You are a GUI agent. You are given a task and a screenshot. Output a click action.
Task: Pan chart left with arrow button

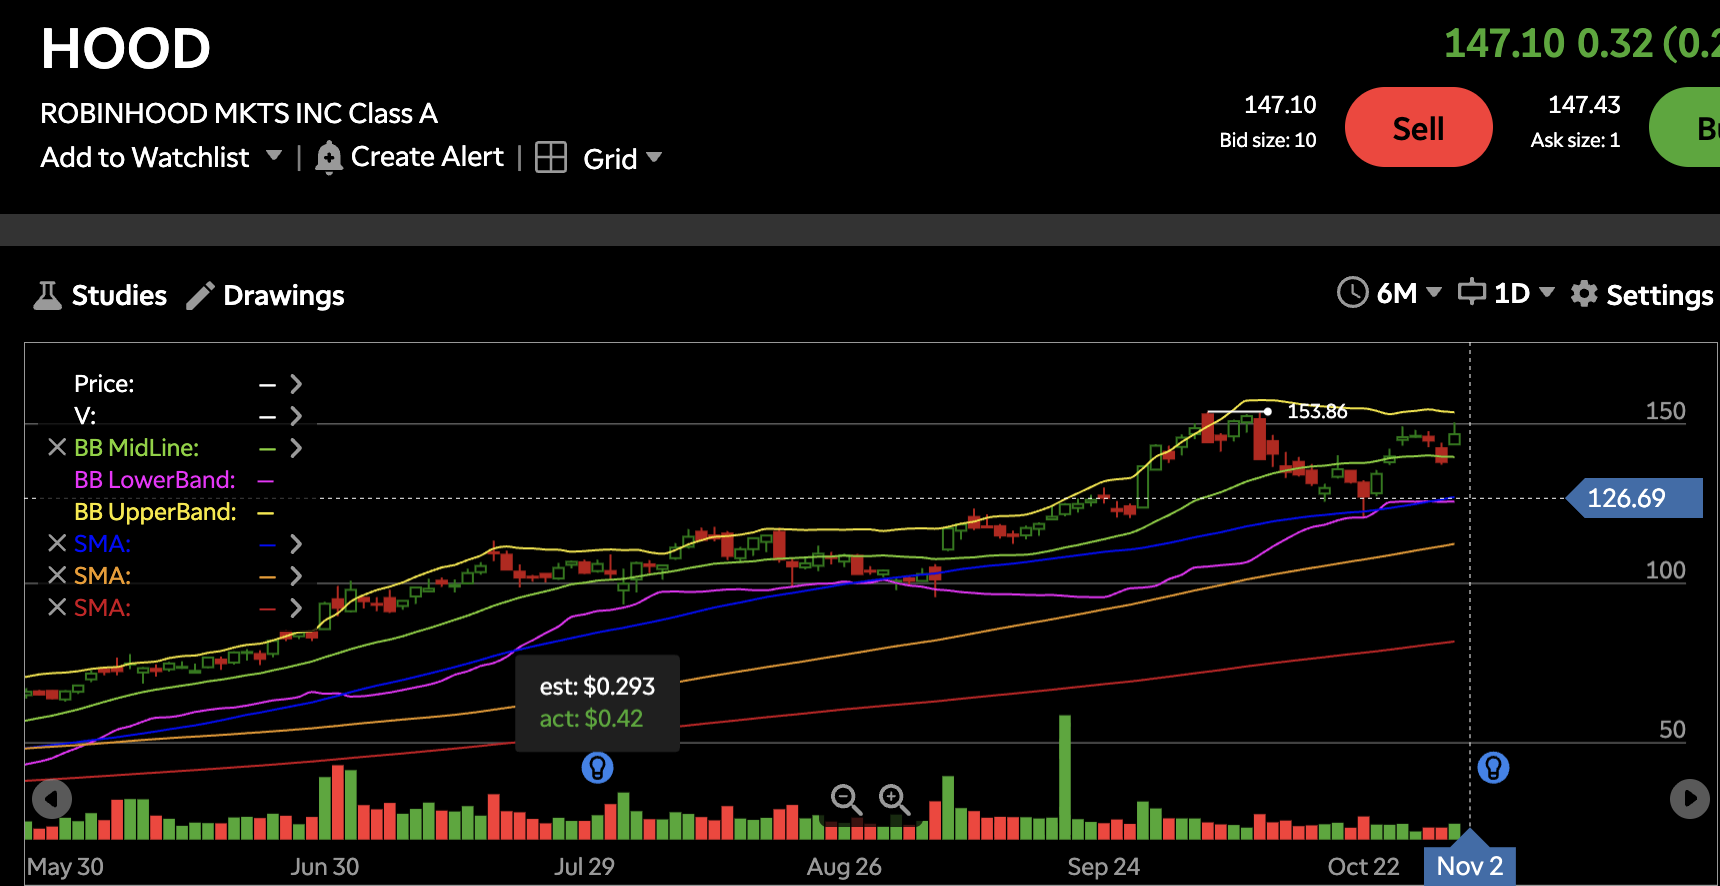52,799
